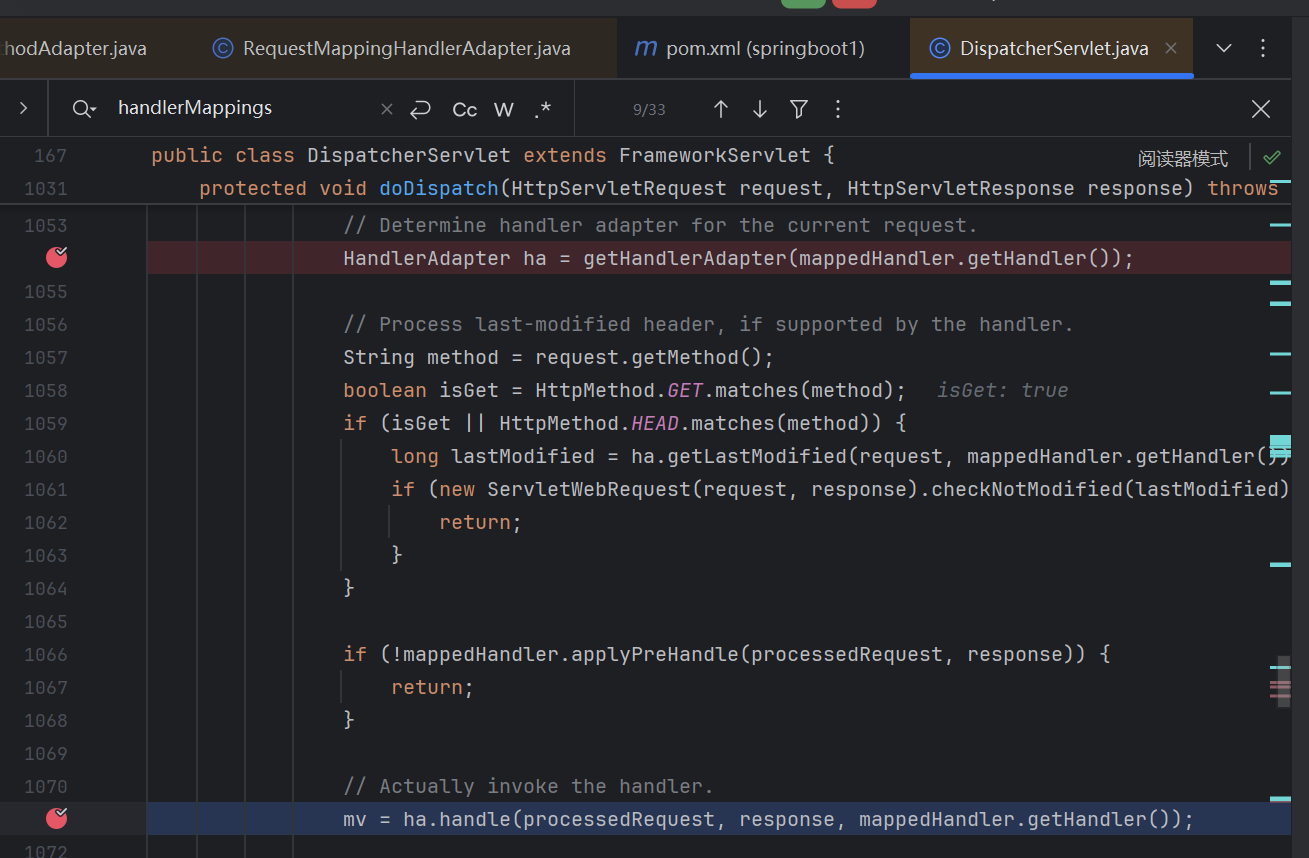Go to previous search occurrence
This screenshot has width=1309, height=858.
tap(720, 109)
